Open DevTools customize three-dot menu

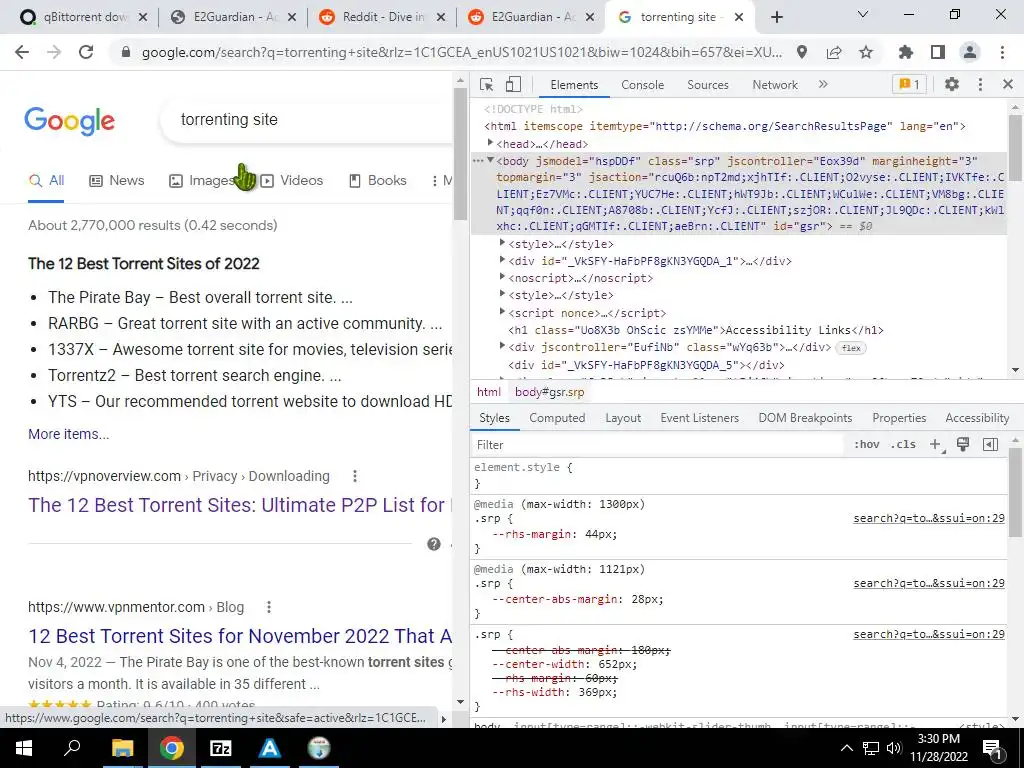[980, 84]
